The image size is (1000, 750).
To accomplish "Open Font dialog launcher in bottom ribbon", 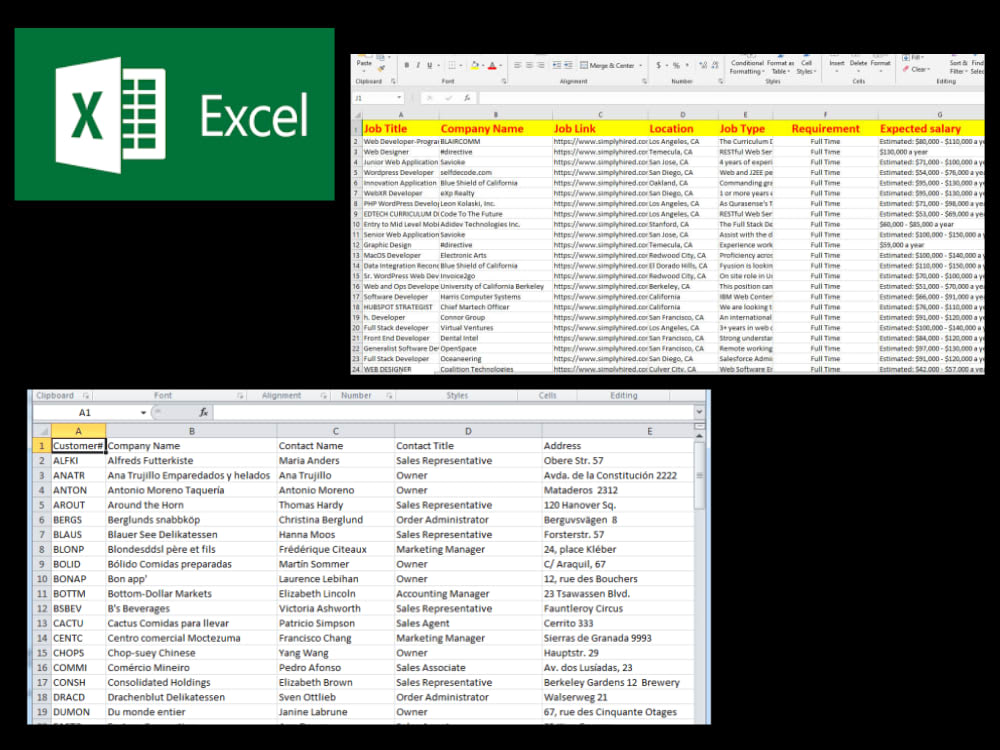I will (x=240, y=396).
